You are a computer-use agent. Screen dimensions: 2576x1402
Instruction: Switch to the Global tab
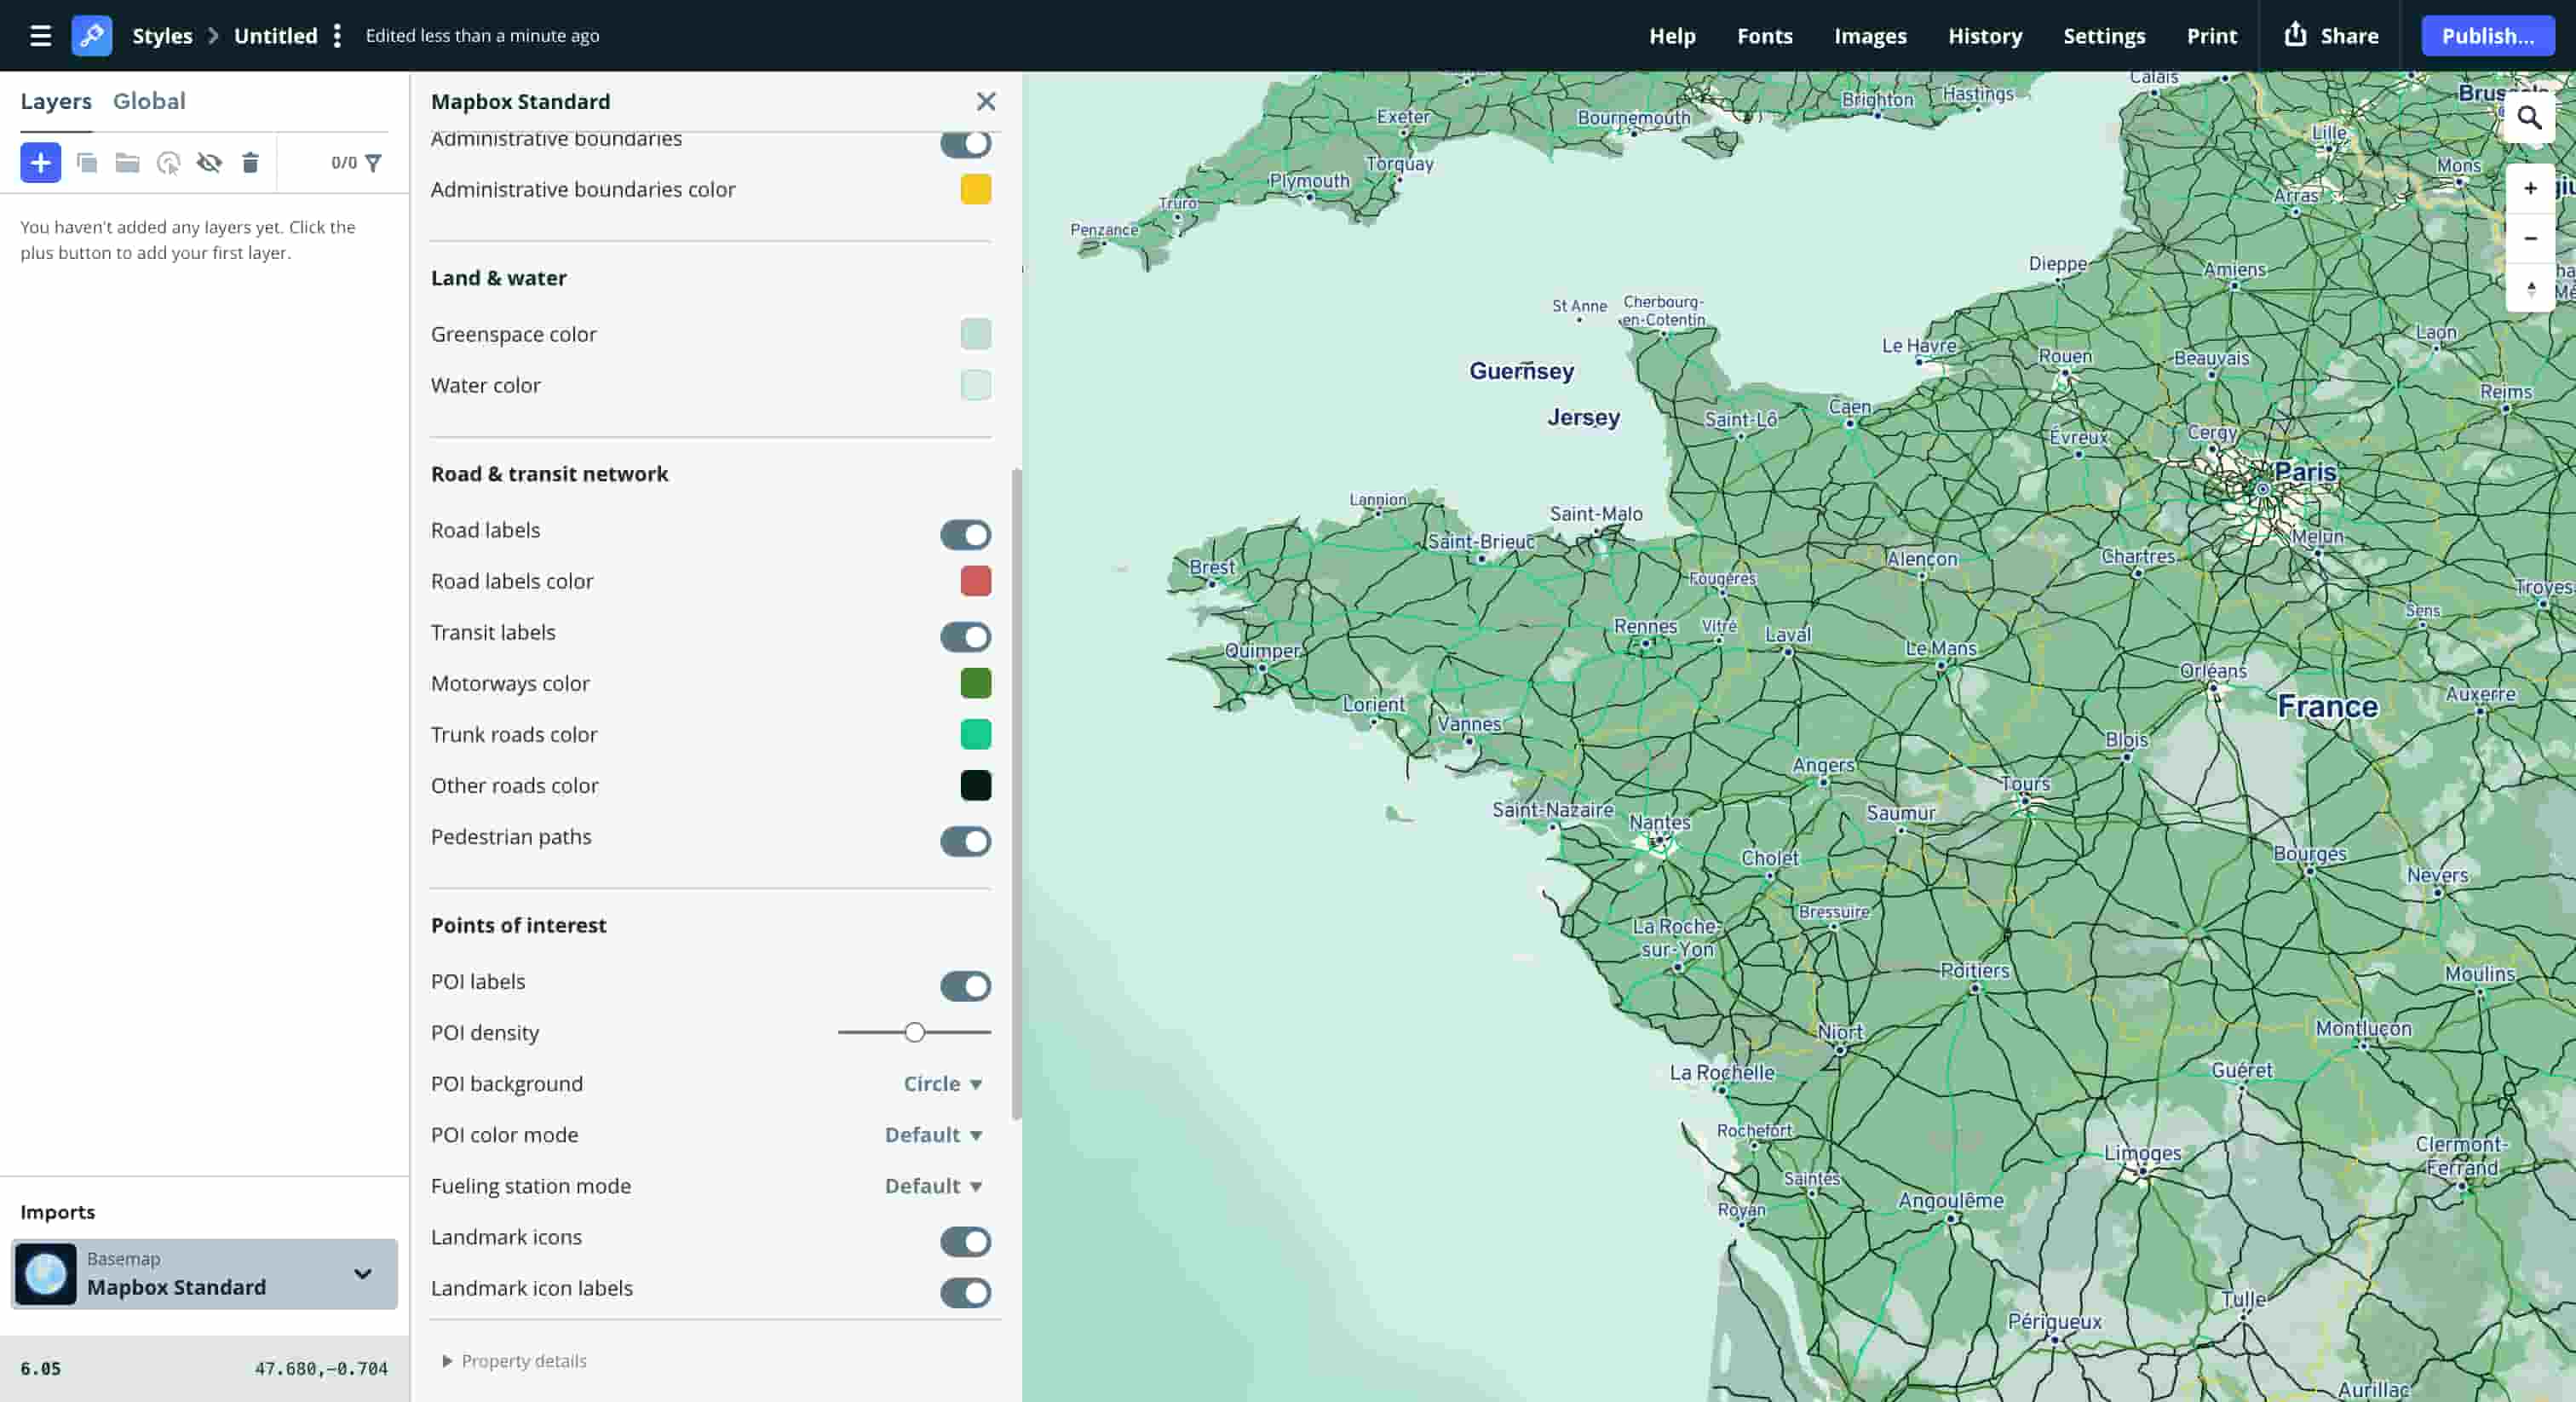(x=149, y=101)
